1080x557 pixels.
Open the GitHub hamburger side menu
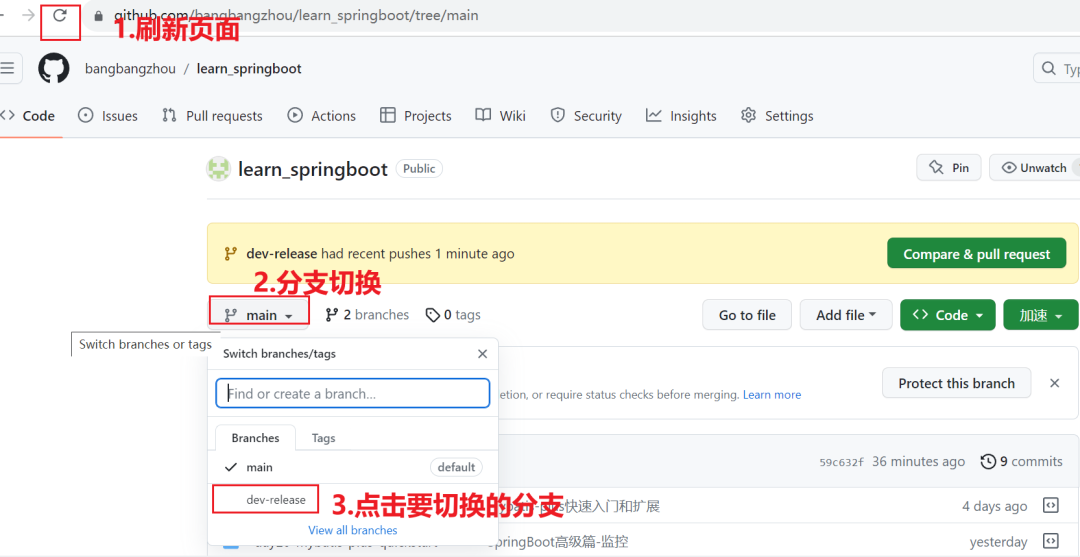[x=8, y=68]
